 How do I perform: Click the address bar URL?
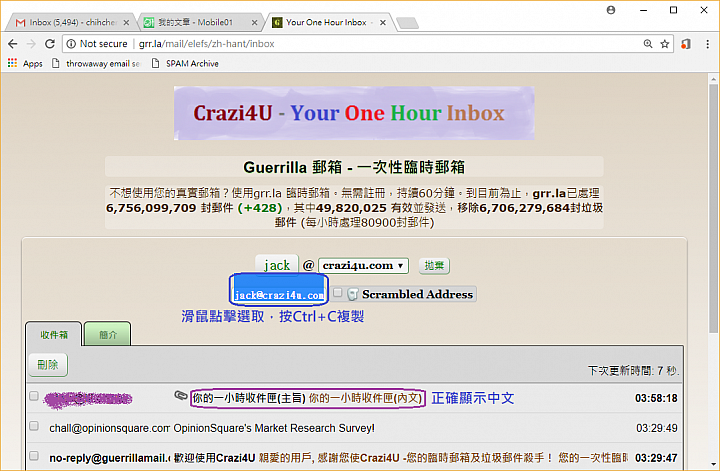click(x=207, y=44)
